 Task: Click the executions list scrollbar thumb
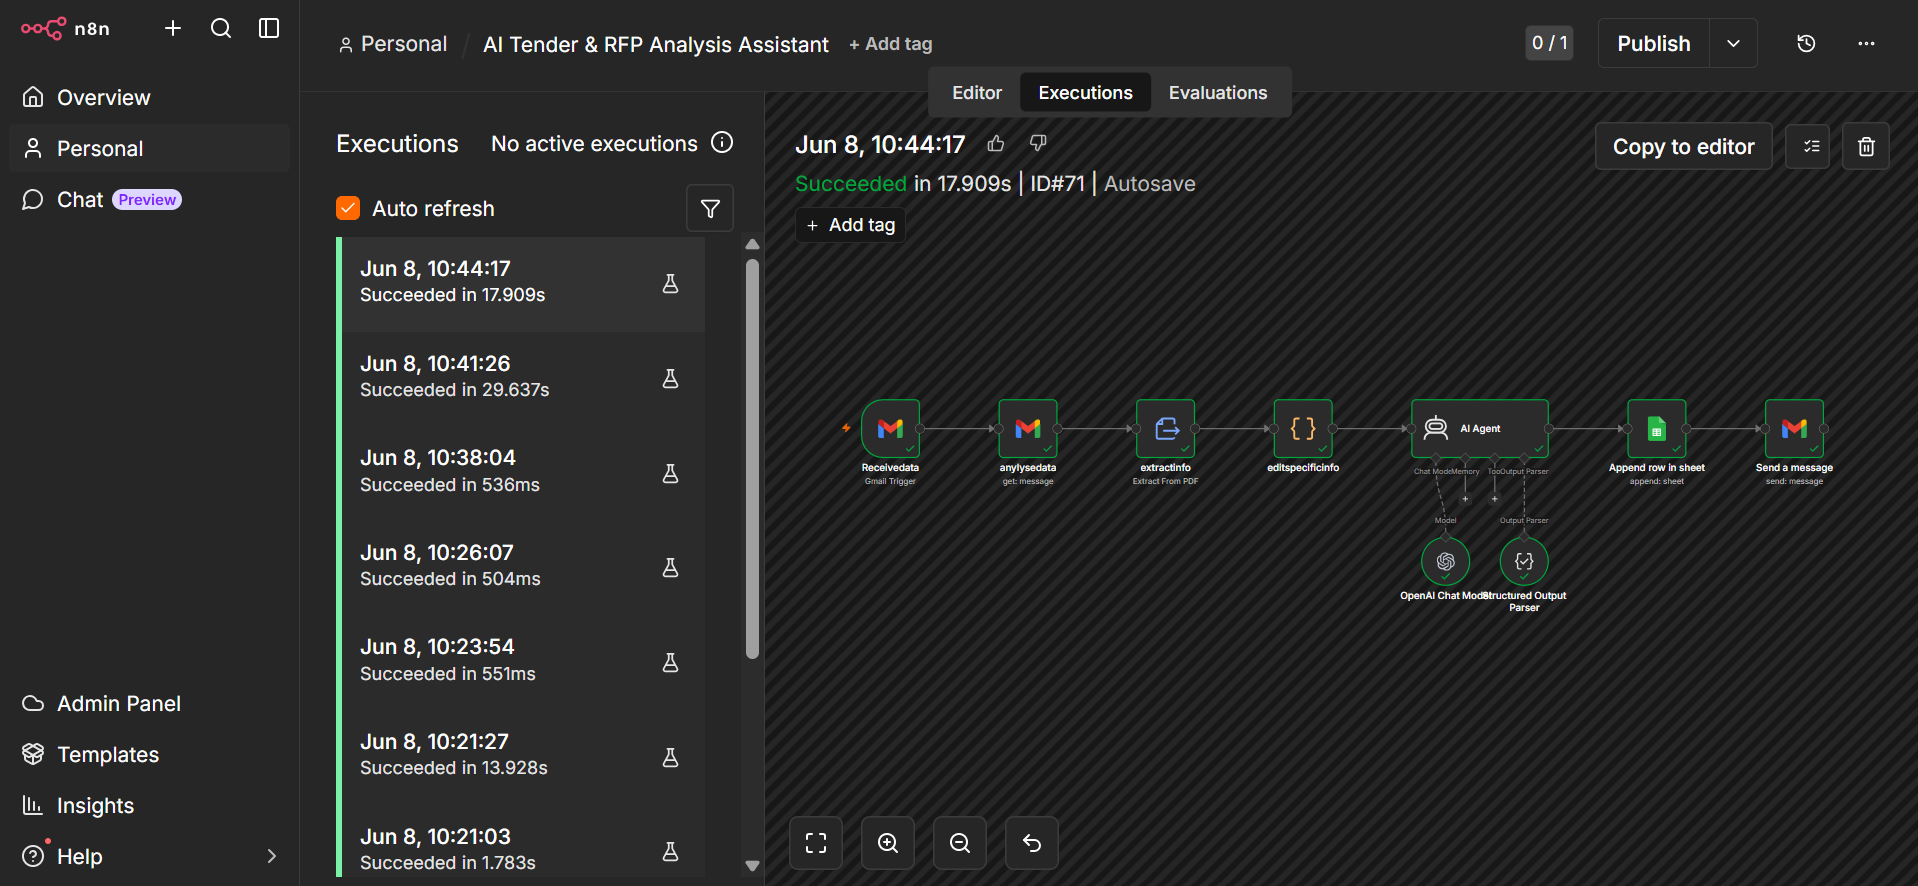click(x=752, y=459)
